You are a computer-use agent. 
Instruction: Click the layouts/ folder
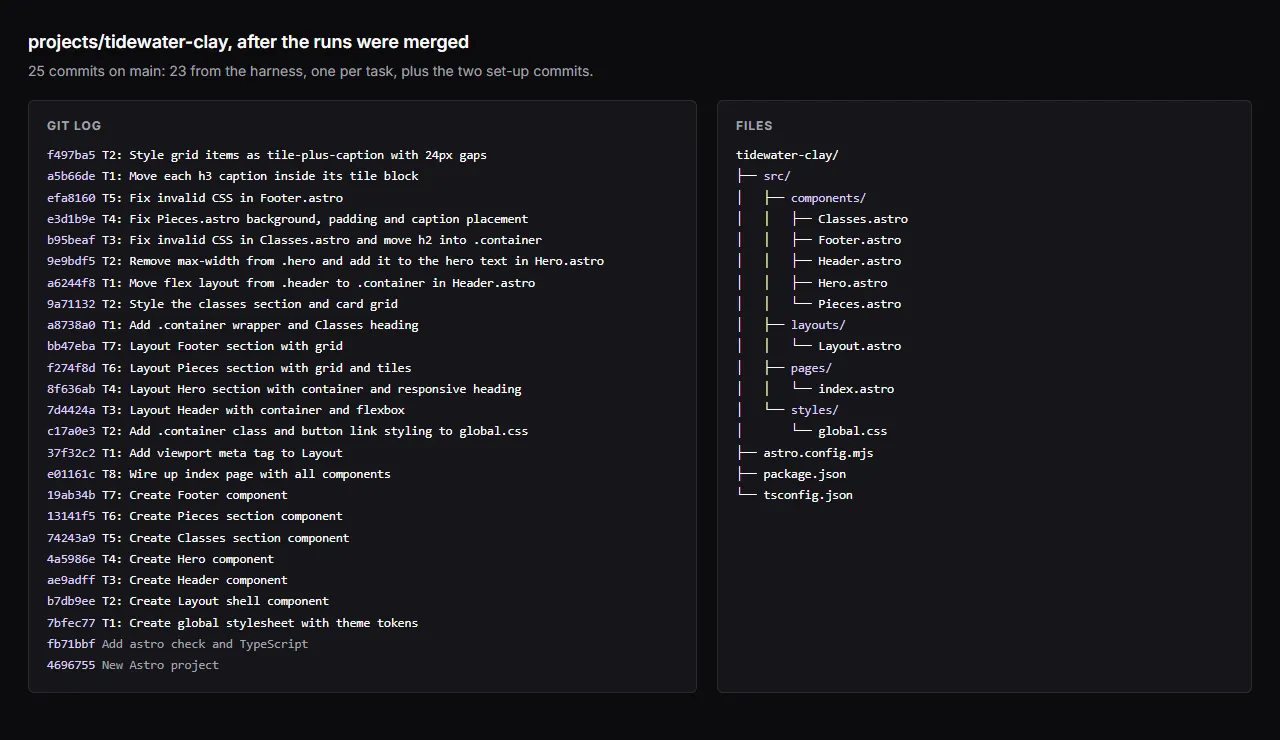click(818, 325)
